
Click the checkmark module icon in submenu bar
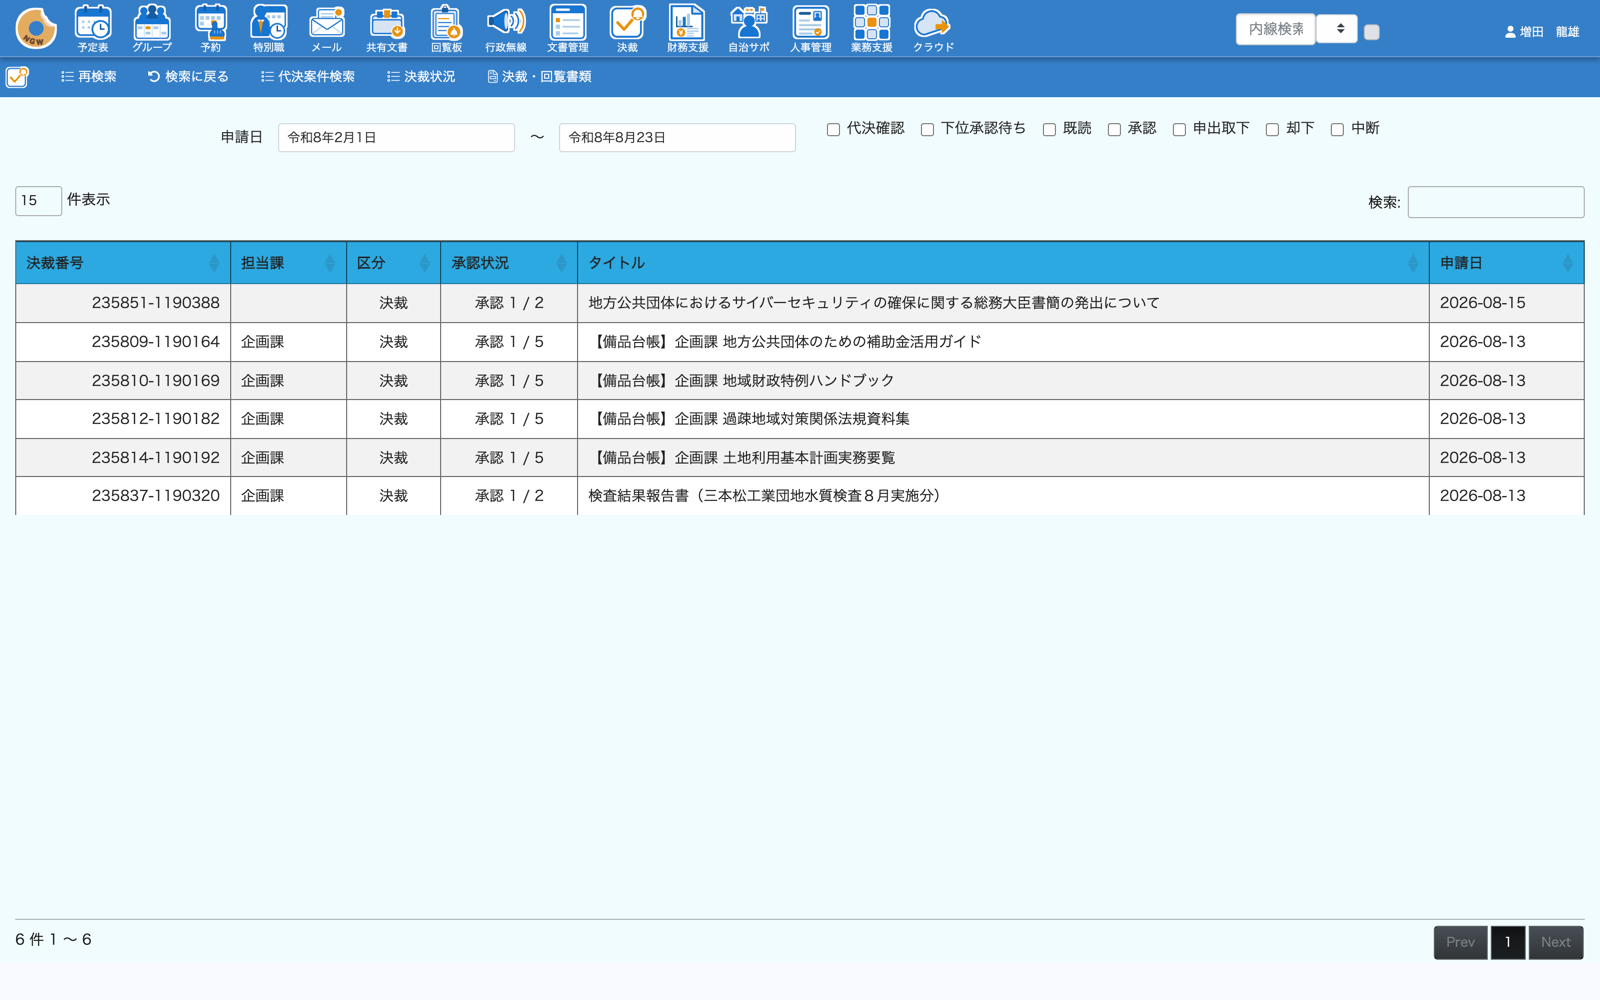coord(17,77)
